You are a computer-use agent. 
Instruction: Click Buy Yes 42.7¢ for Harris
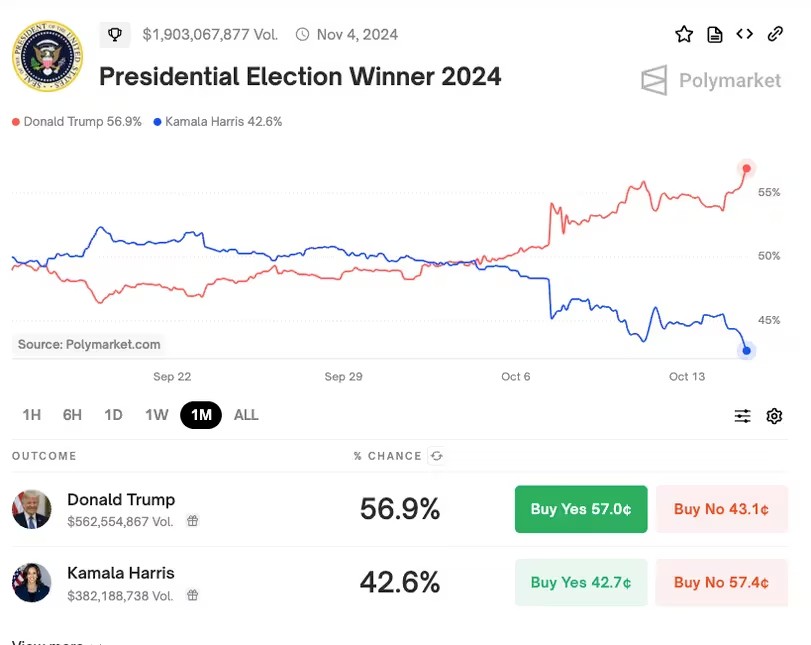(581, 582)
